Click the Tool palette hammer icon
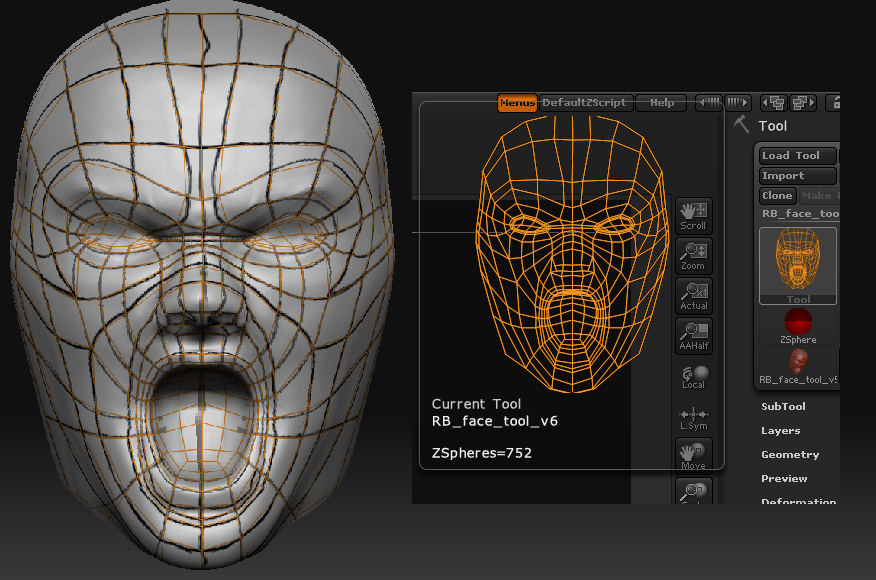The height and width of the screenshot is (580, 876). click(x=741, y=124)
